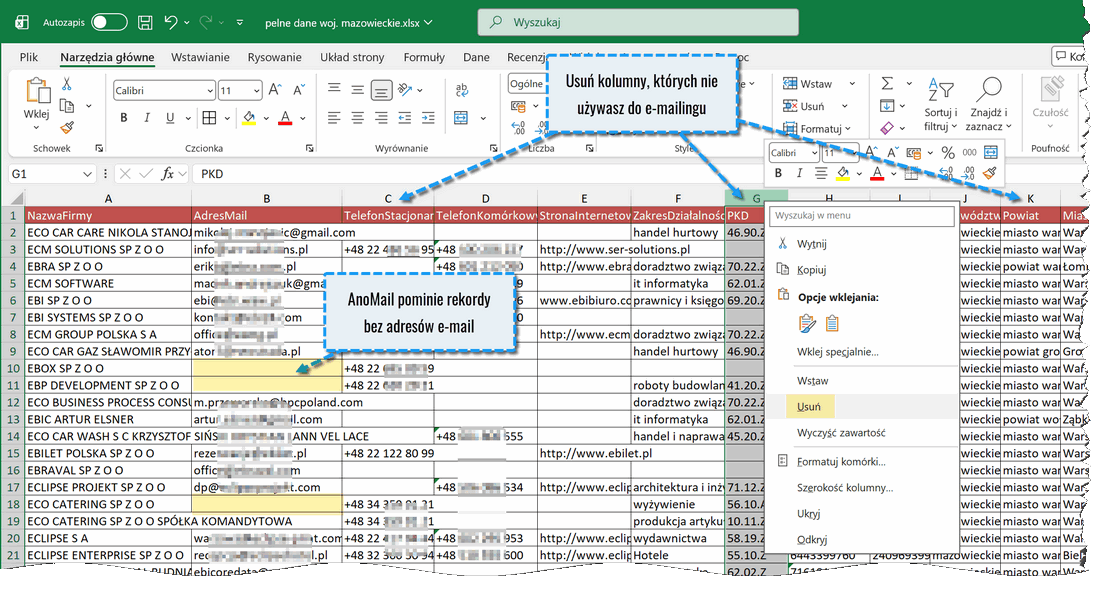Open the font size 11 dropdown

coord(256,90)
